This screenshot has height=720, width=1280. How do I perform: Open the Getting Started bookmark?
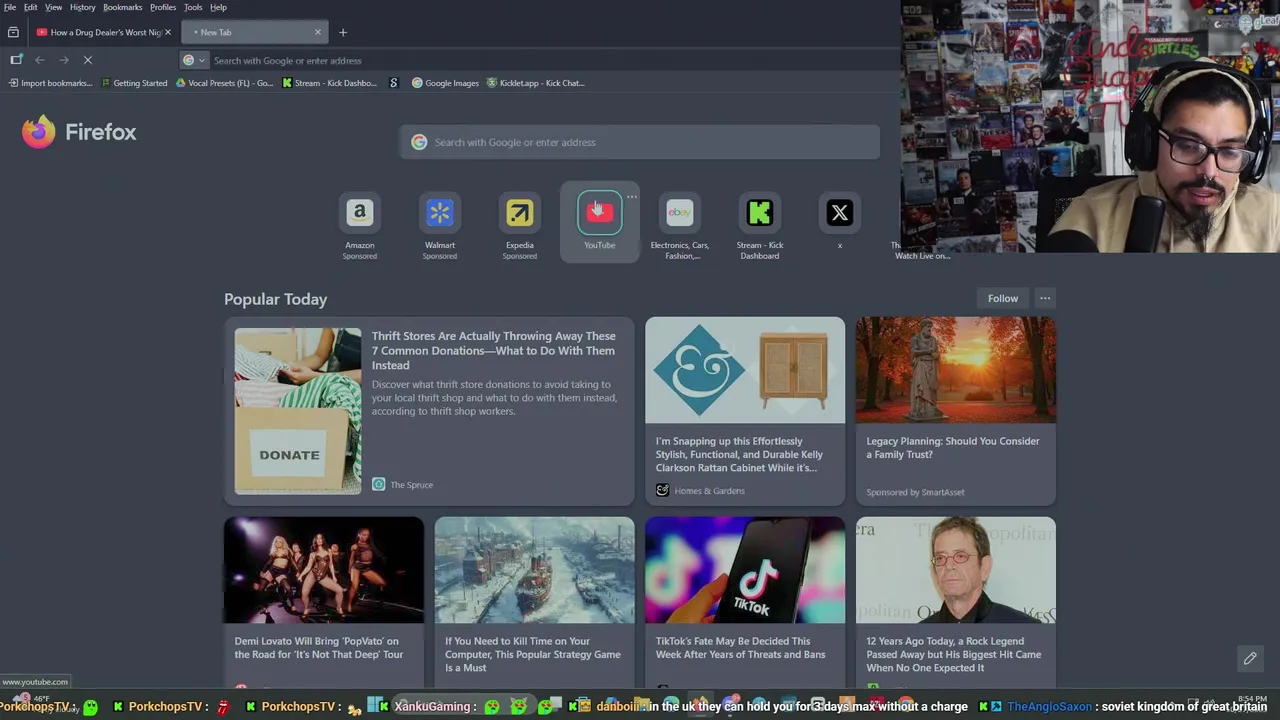click(x=134, y=83)
